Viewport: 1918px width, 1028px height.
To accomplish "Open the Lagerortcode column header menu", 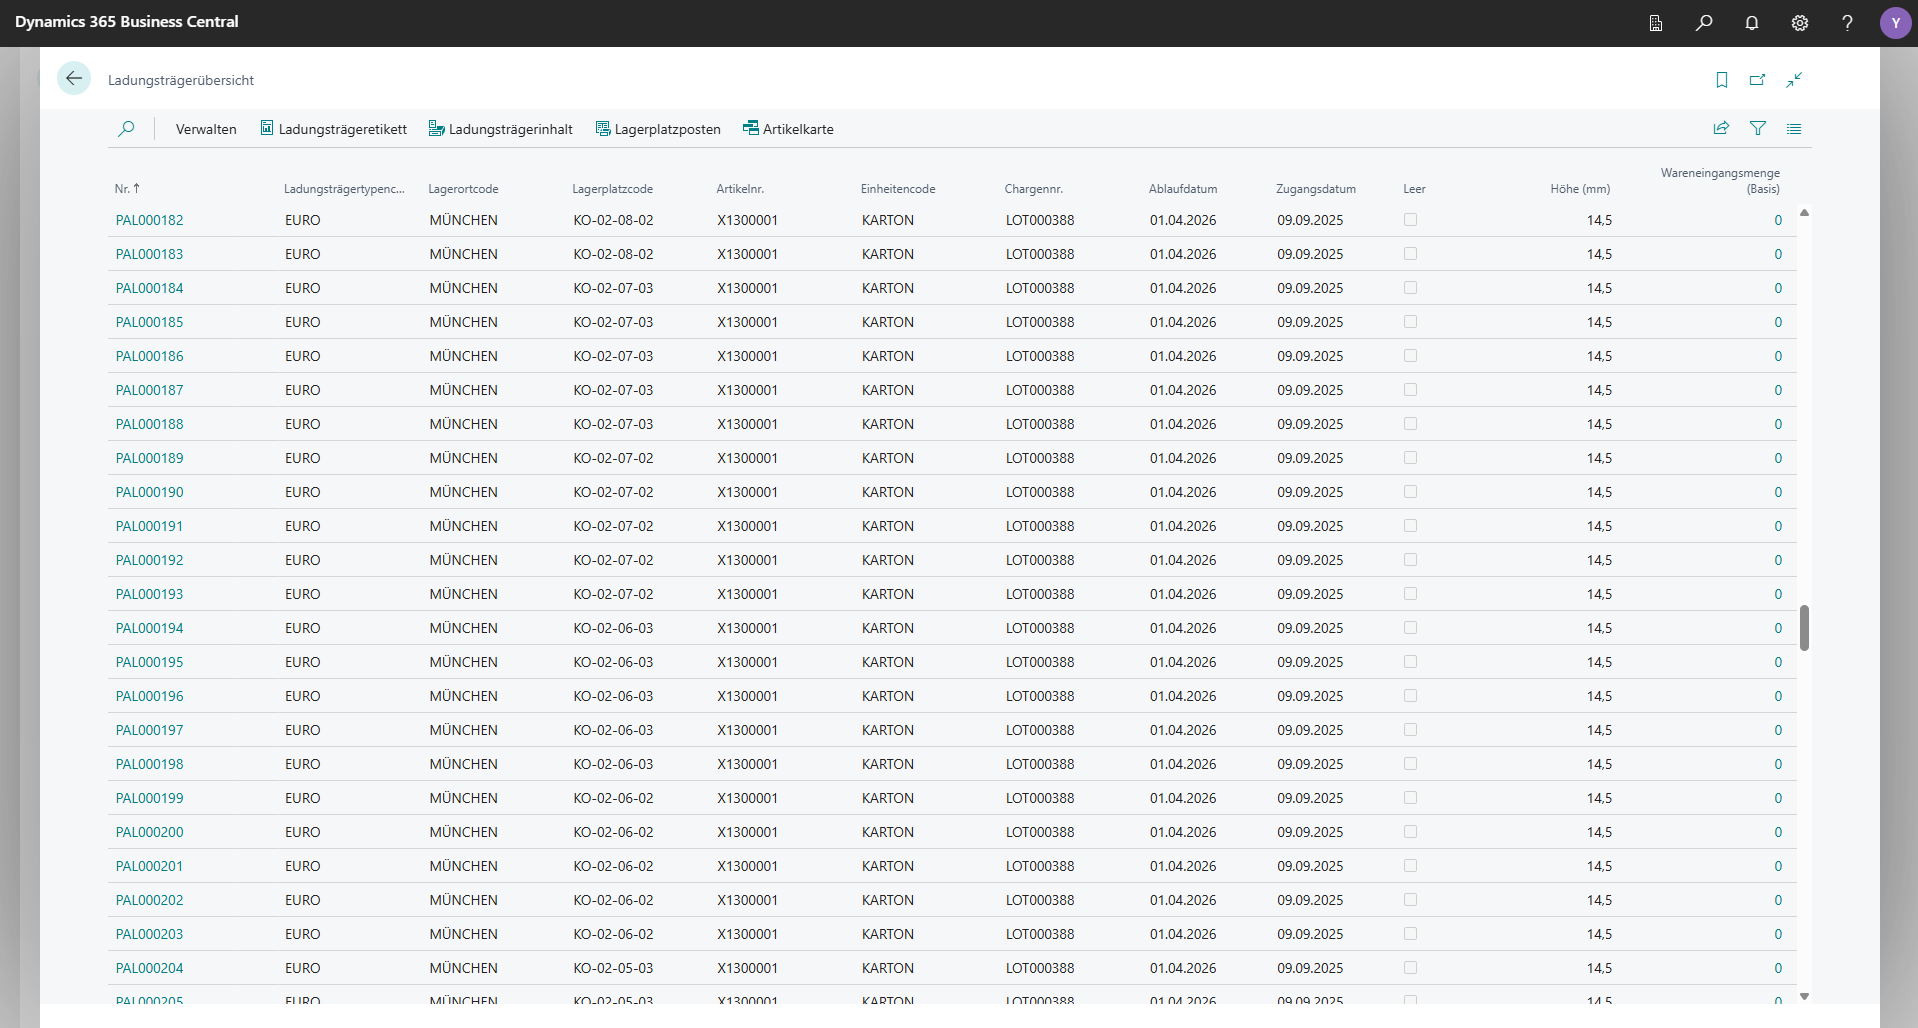I will pos(463,188).
